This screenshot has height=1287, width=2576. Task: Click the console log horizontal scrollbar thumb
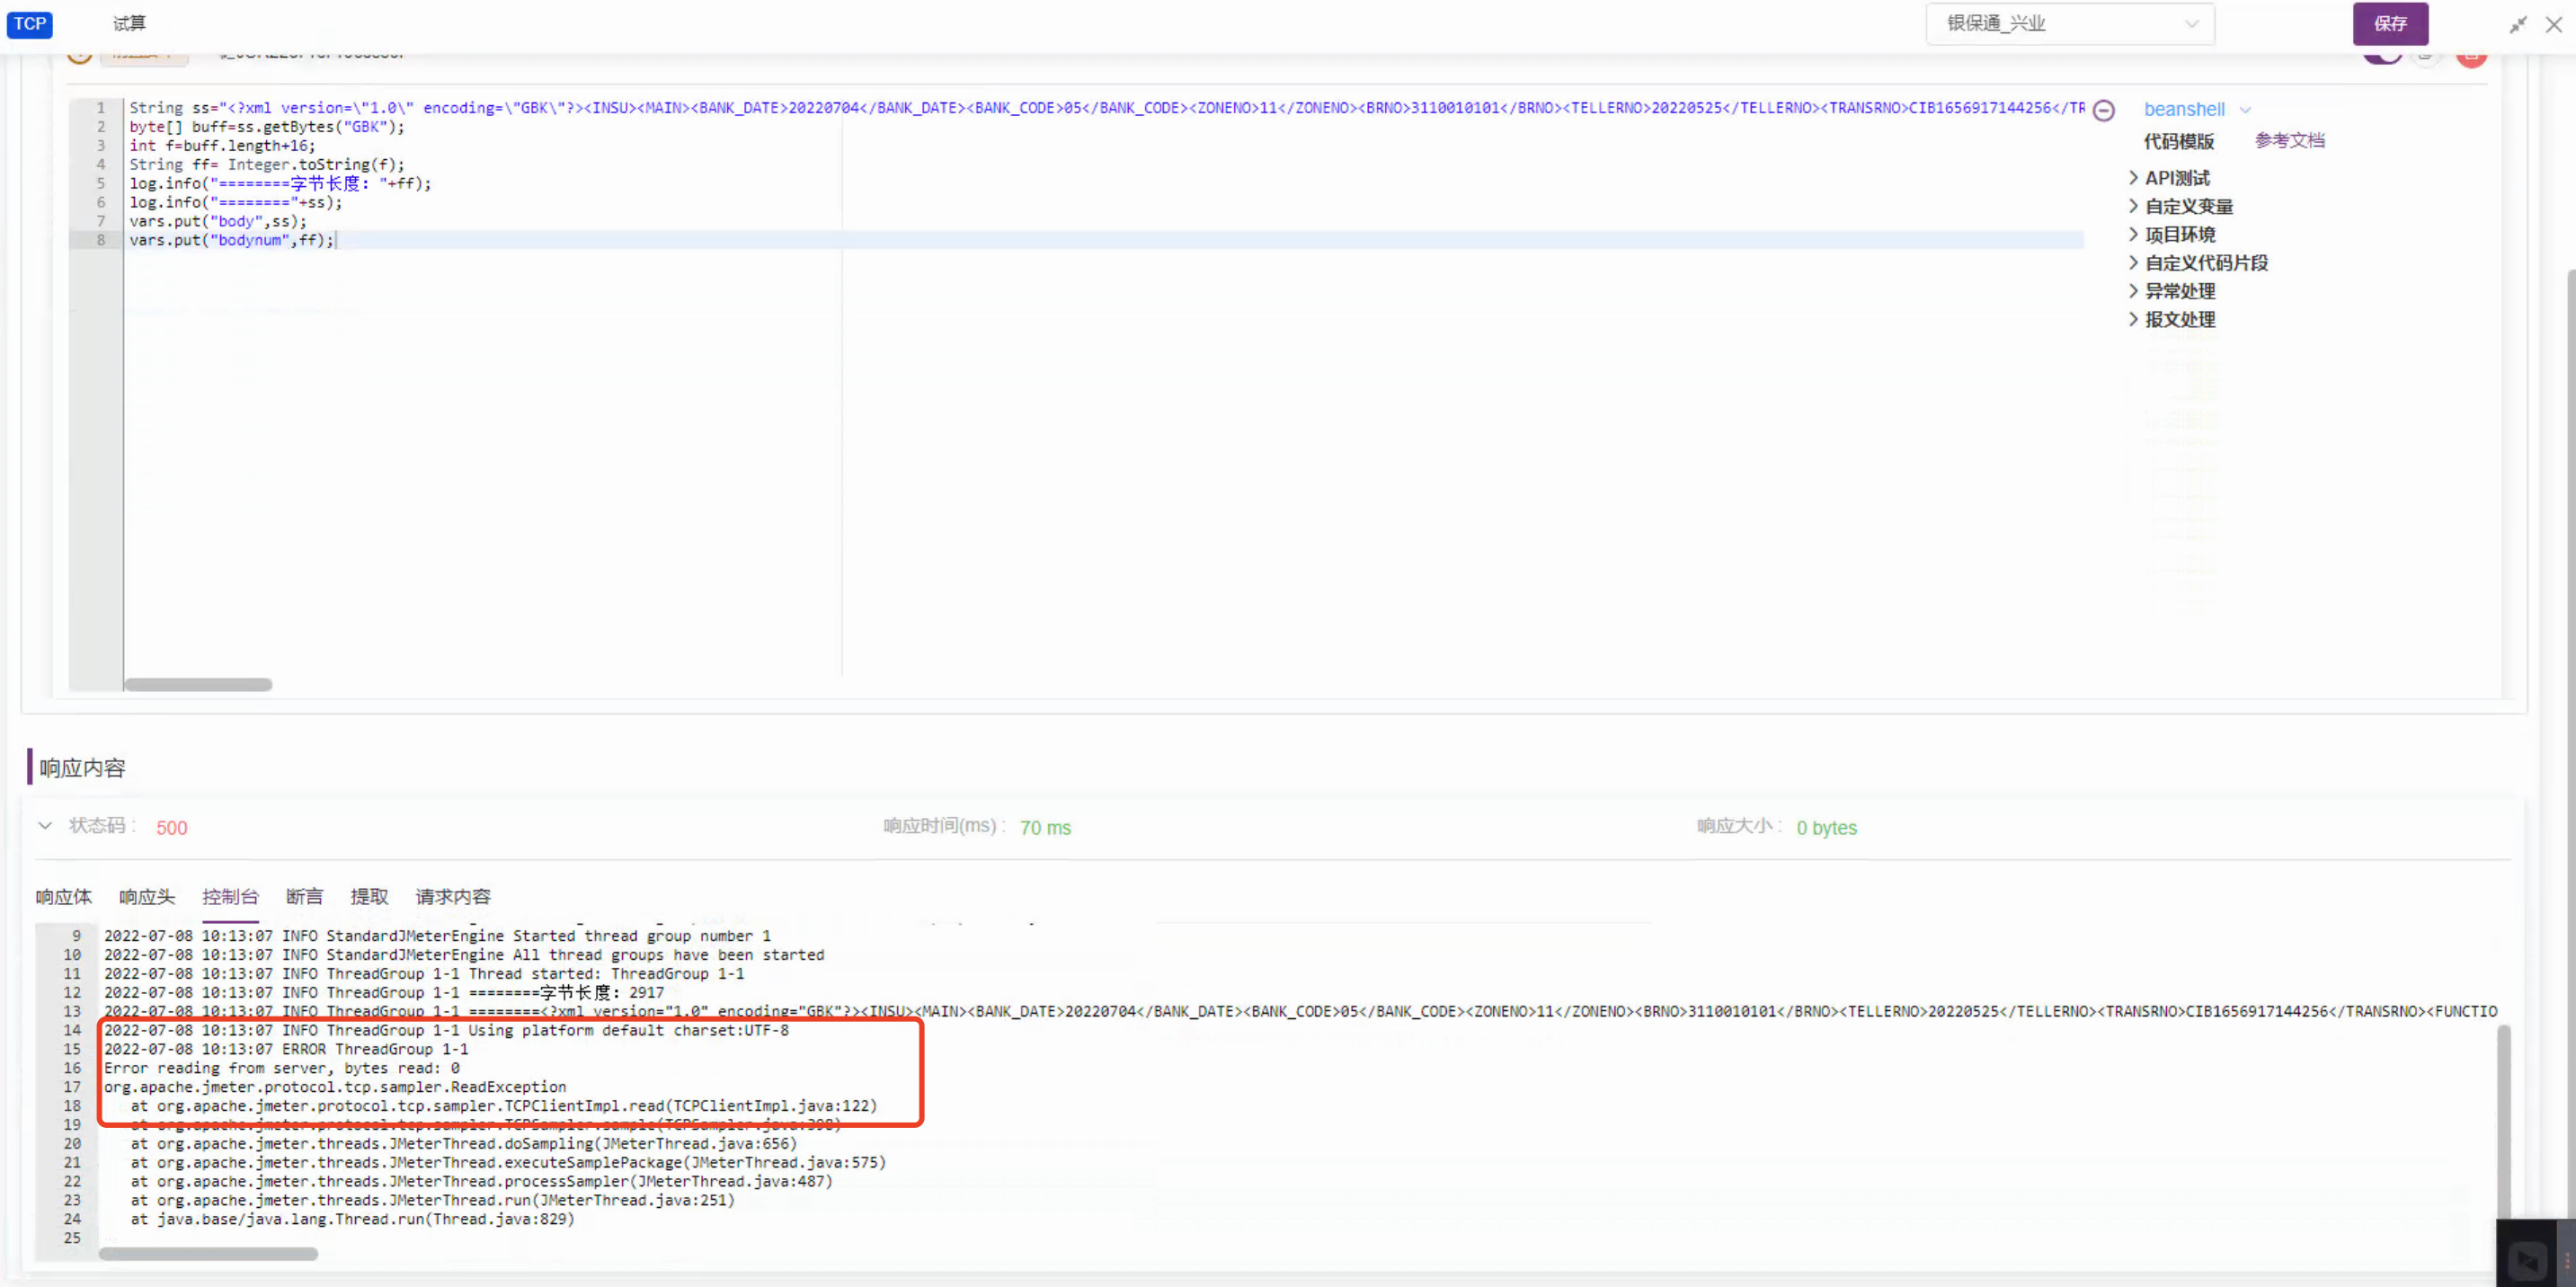click(208, 1254)
